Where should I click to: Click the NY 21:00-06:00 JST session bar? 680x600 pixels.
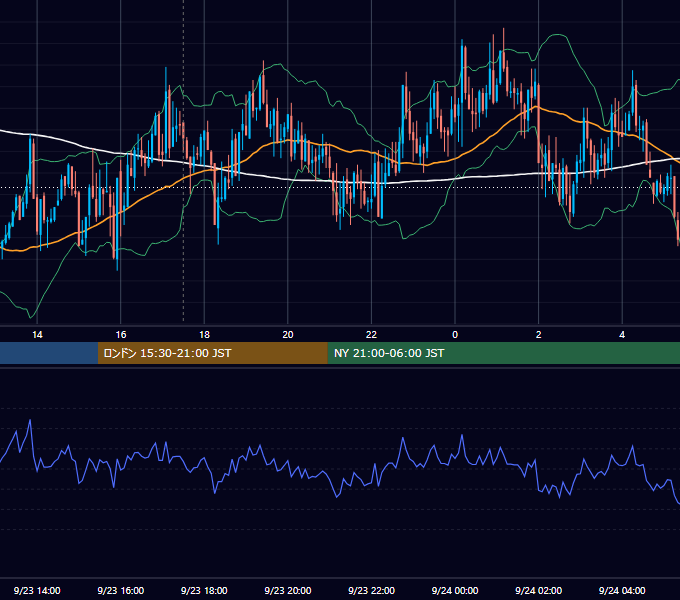pos(503,353)
